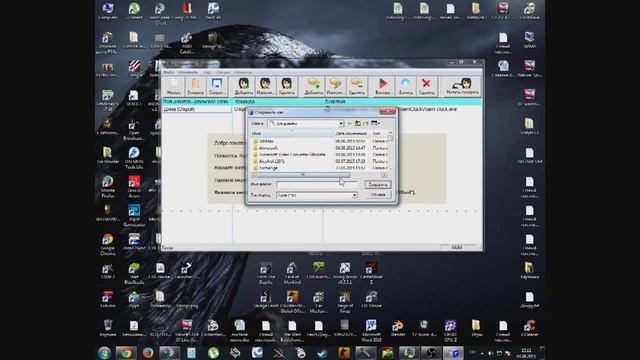Select the Alcohol 120% folder row
The height and width of the screenshot is (360, 640).
[x=271, y=161]
